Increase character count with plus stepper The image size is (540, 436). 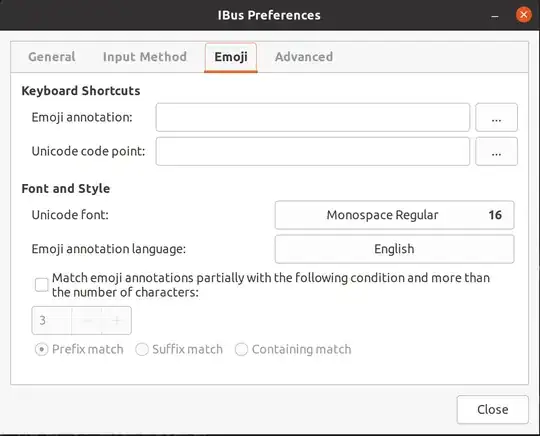pyautogui.click(x=116, y=321)
